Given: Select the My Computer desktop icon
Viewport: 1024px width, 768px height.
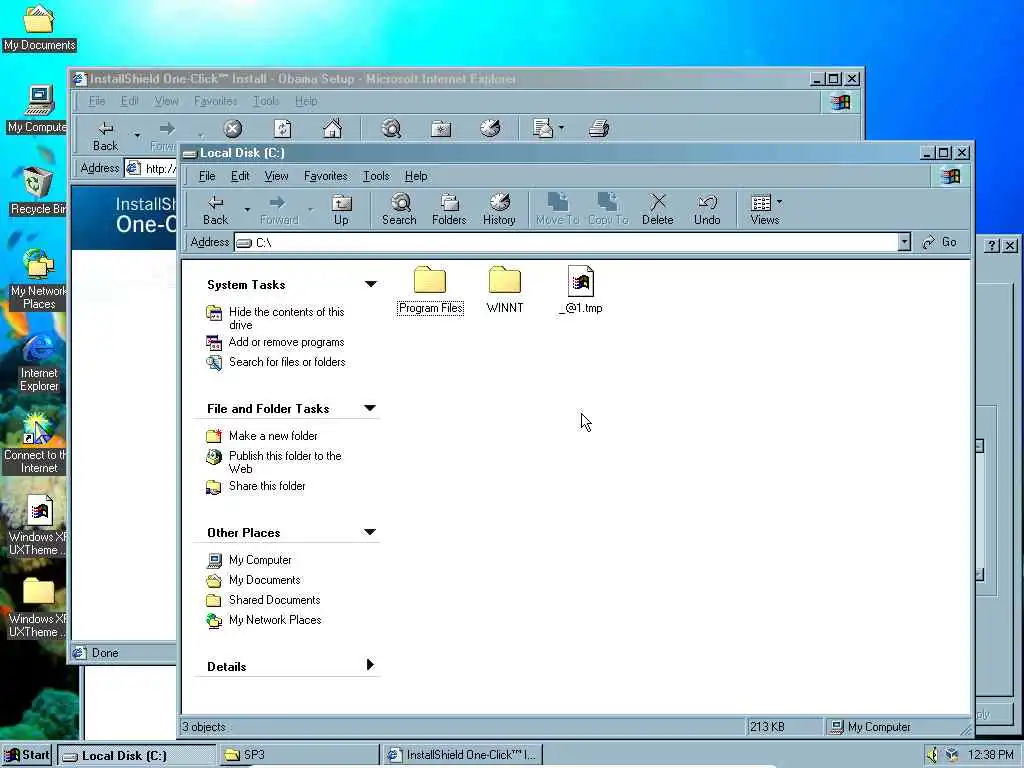Looking at the screenshot, I should (37, 110).
